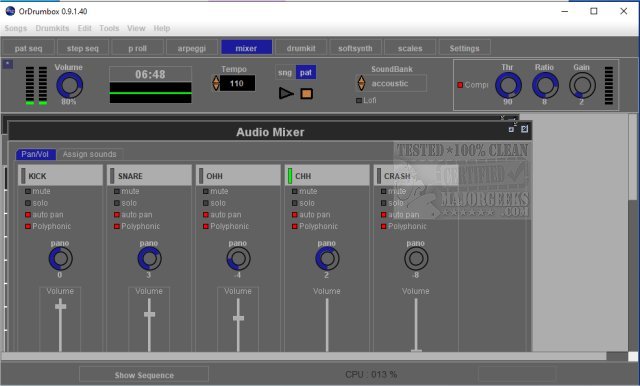The width and height of the screenshot is (640, 386).
Task: Click the SNARE volume slider handle
Action: (149, 314)
